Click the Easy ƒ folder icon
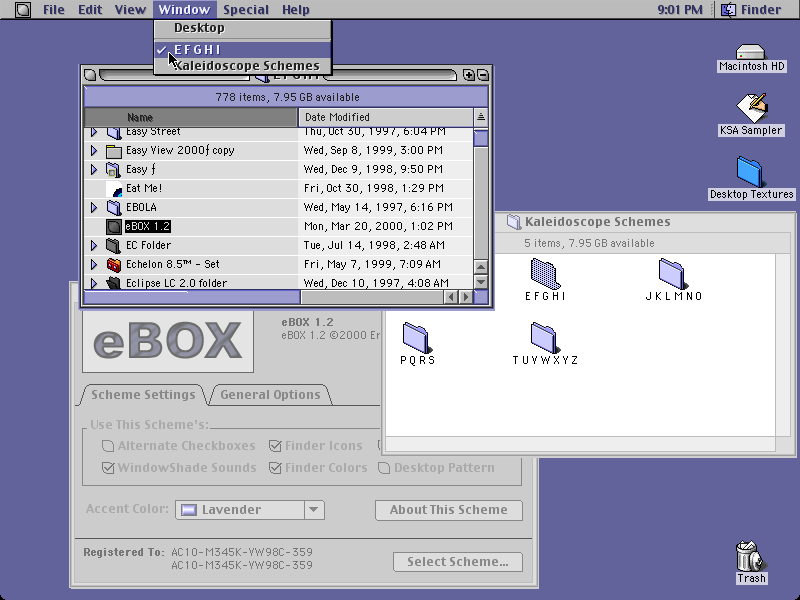800x600 pixels. (114, 169)
